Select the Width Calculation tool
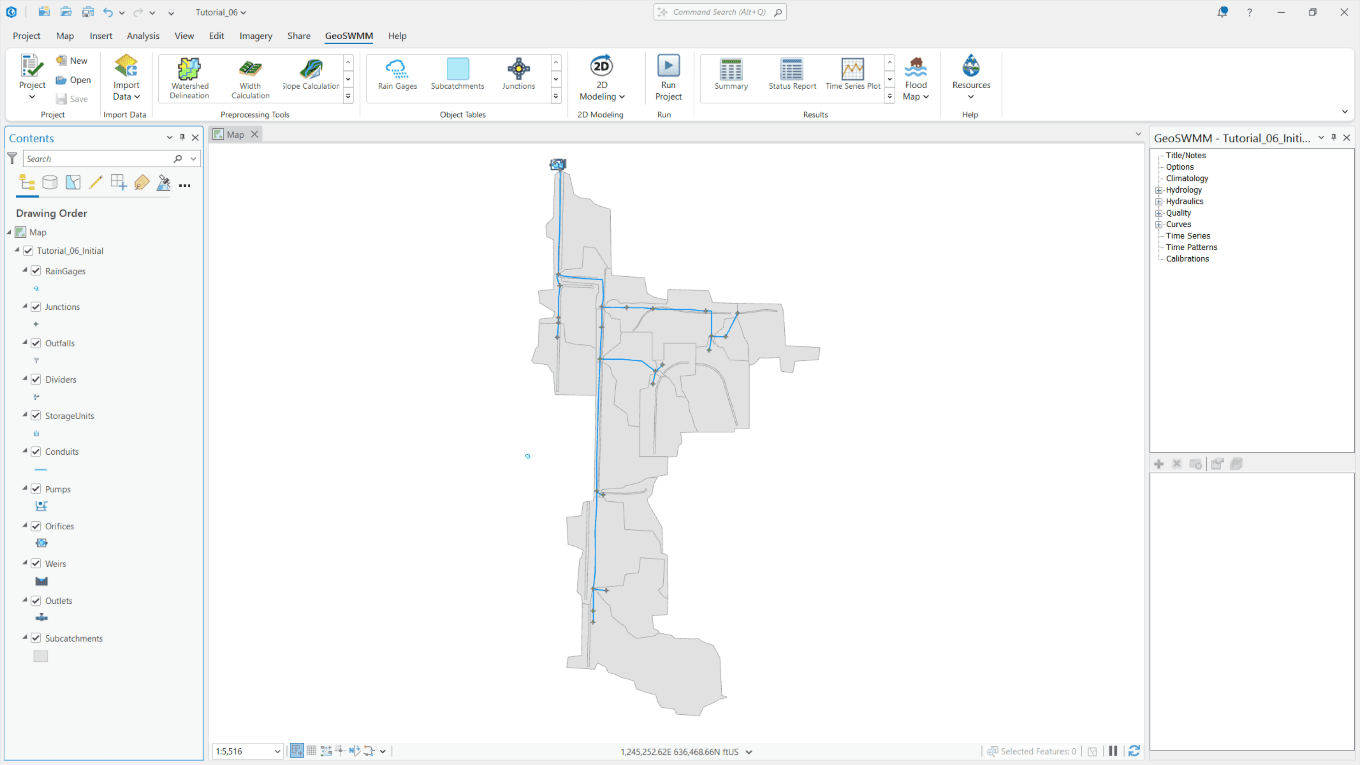 click(249, 76)
